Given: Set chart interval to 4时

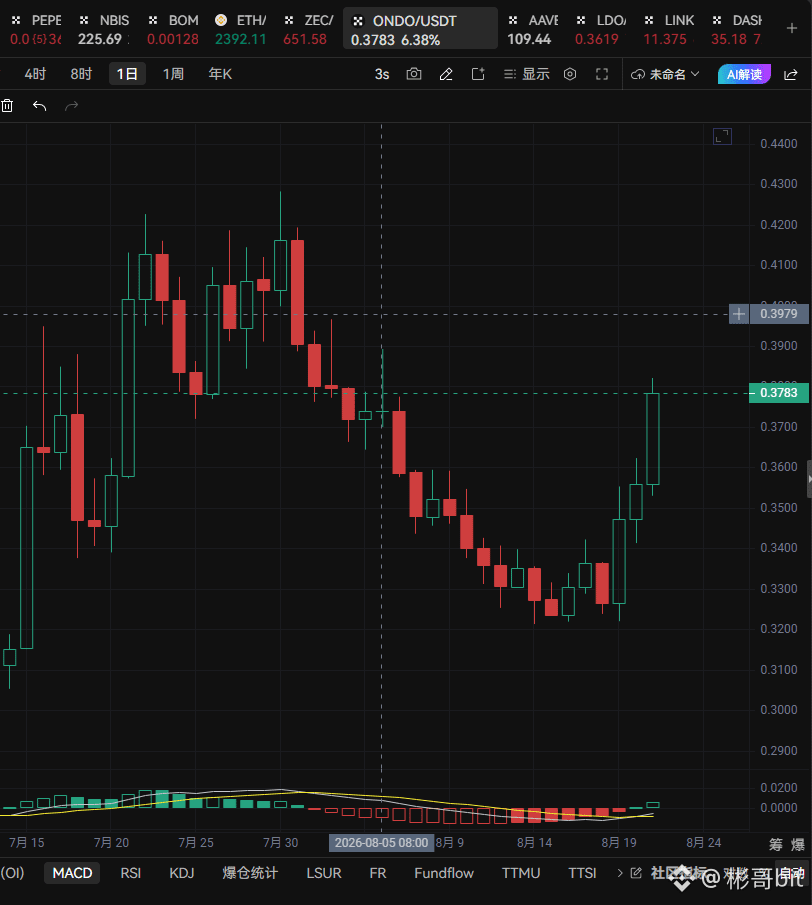Looking at the screenshot, I should (x=35, y=74).
